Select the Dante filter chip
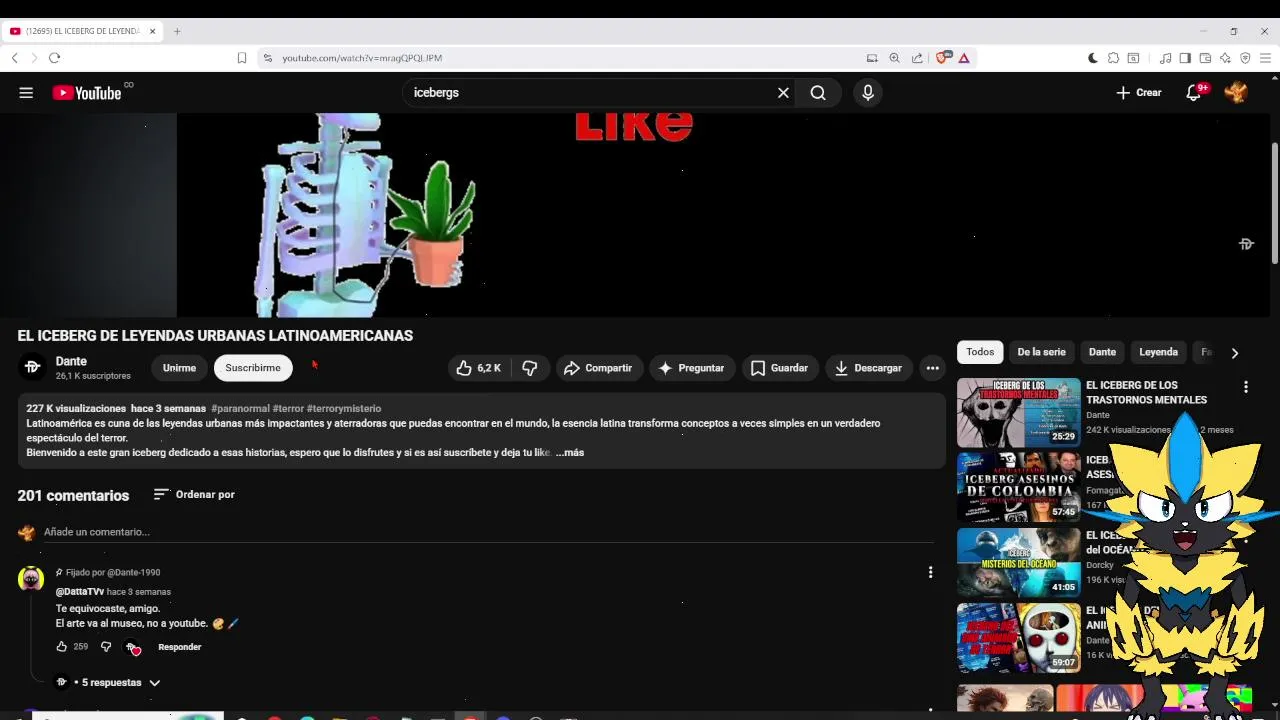The image size is (1280, 720). (x=1102, y=352)
